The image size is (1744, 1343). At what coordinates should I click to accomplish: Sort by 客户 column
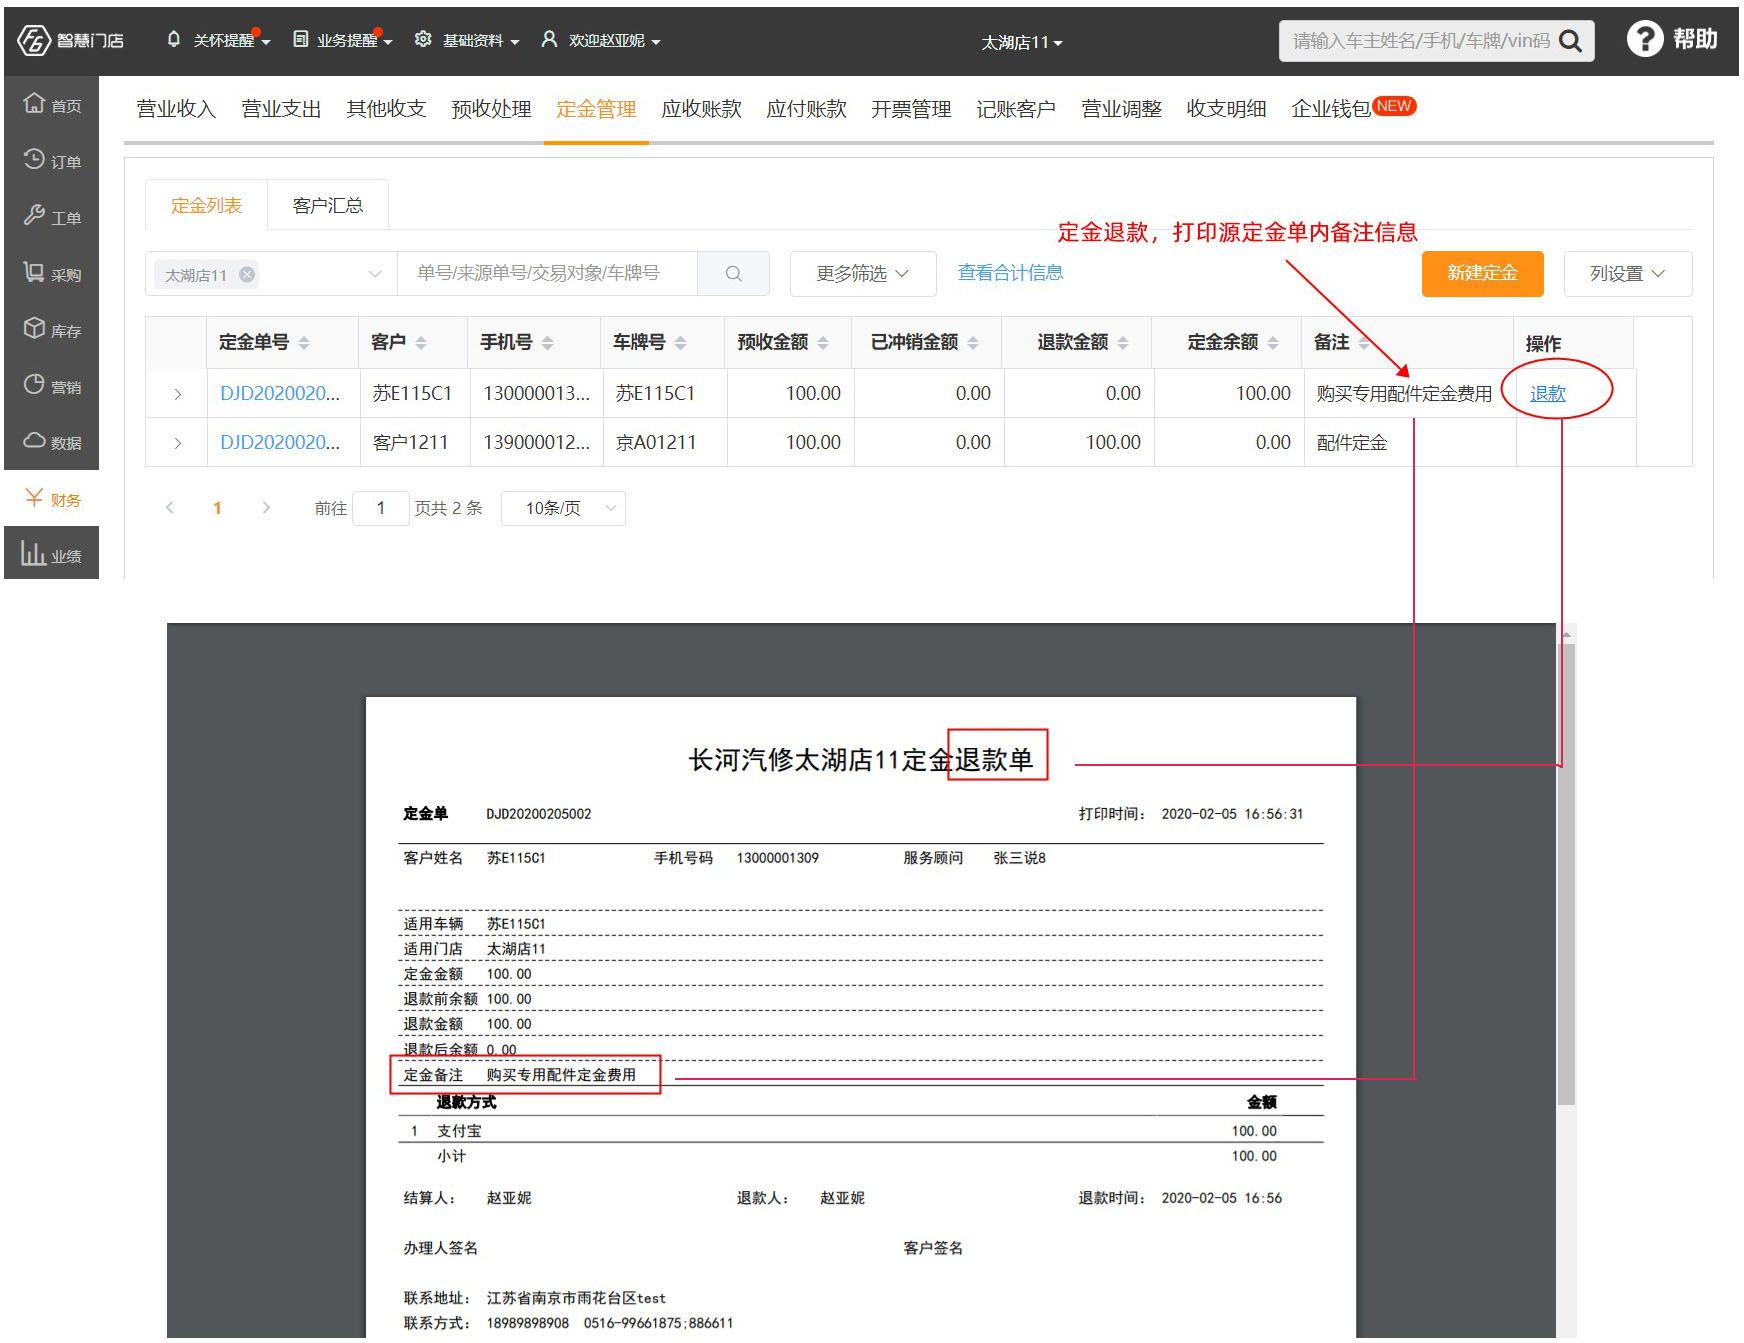pos(421,342)
